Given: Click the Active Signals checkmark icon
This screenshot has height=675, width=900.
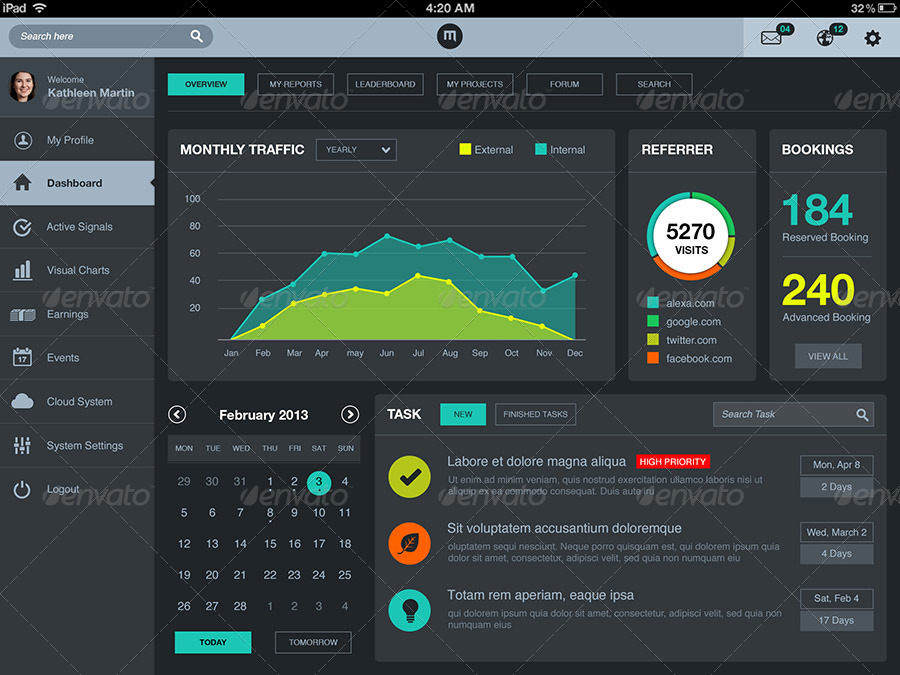Looking at the screenshot, I should 22,227.
